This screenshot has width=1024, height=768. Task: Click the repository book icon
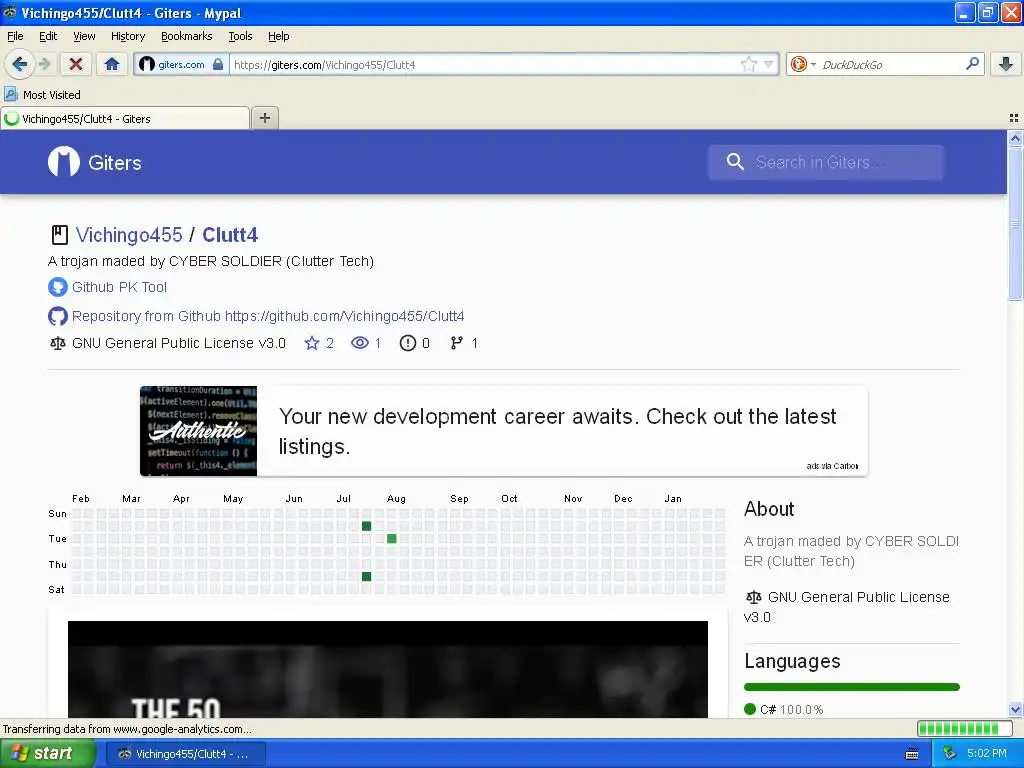[x=59, y=235]
